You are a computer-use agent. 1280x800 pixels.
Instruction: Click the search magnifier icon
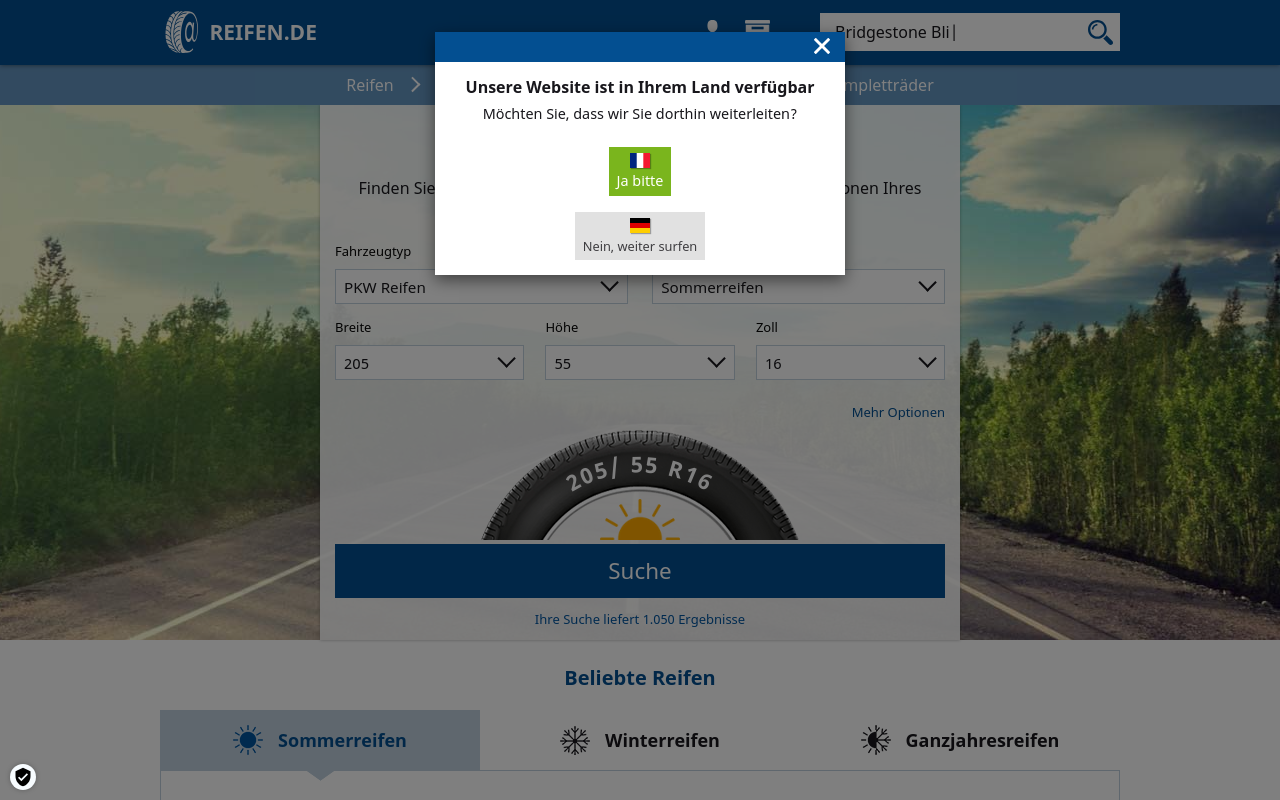pos(1099,31)
